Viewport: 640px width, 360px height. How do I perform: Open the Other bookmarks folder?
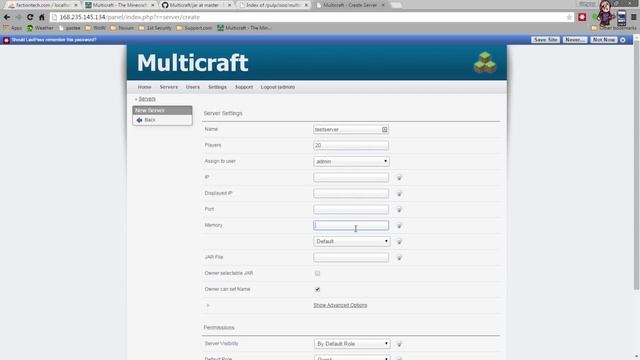click(613, 28)
